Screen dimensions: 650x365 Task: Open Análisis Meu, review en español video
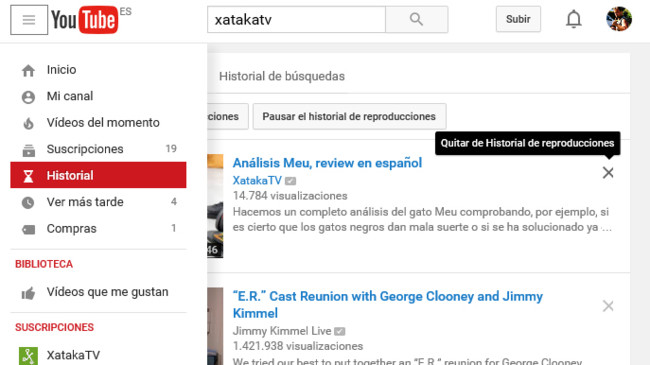[327, 163]
